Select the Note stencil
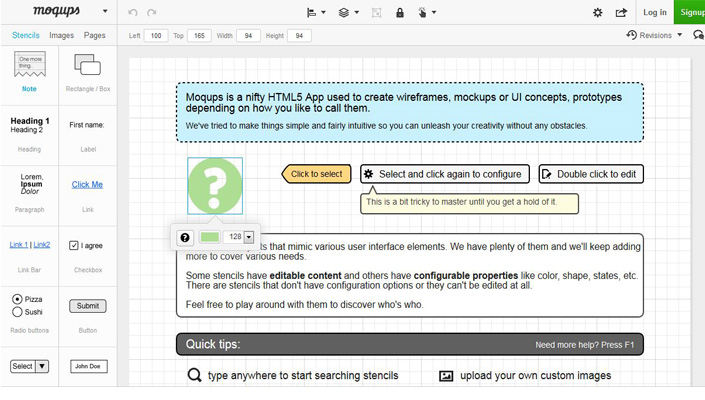 (x=30, y=72)
